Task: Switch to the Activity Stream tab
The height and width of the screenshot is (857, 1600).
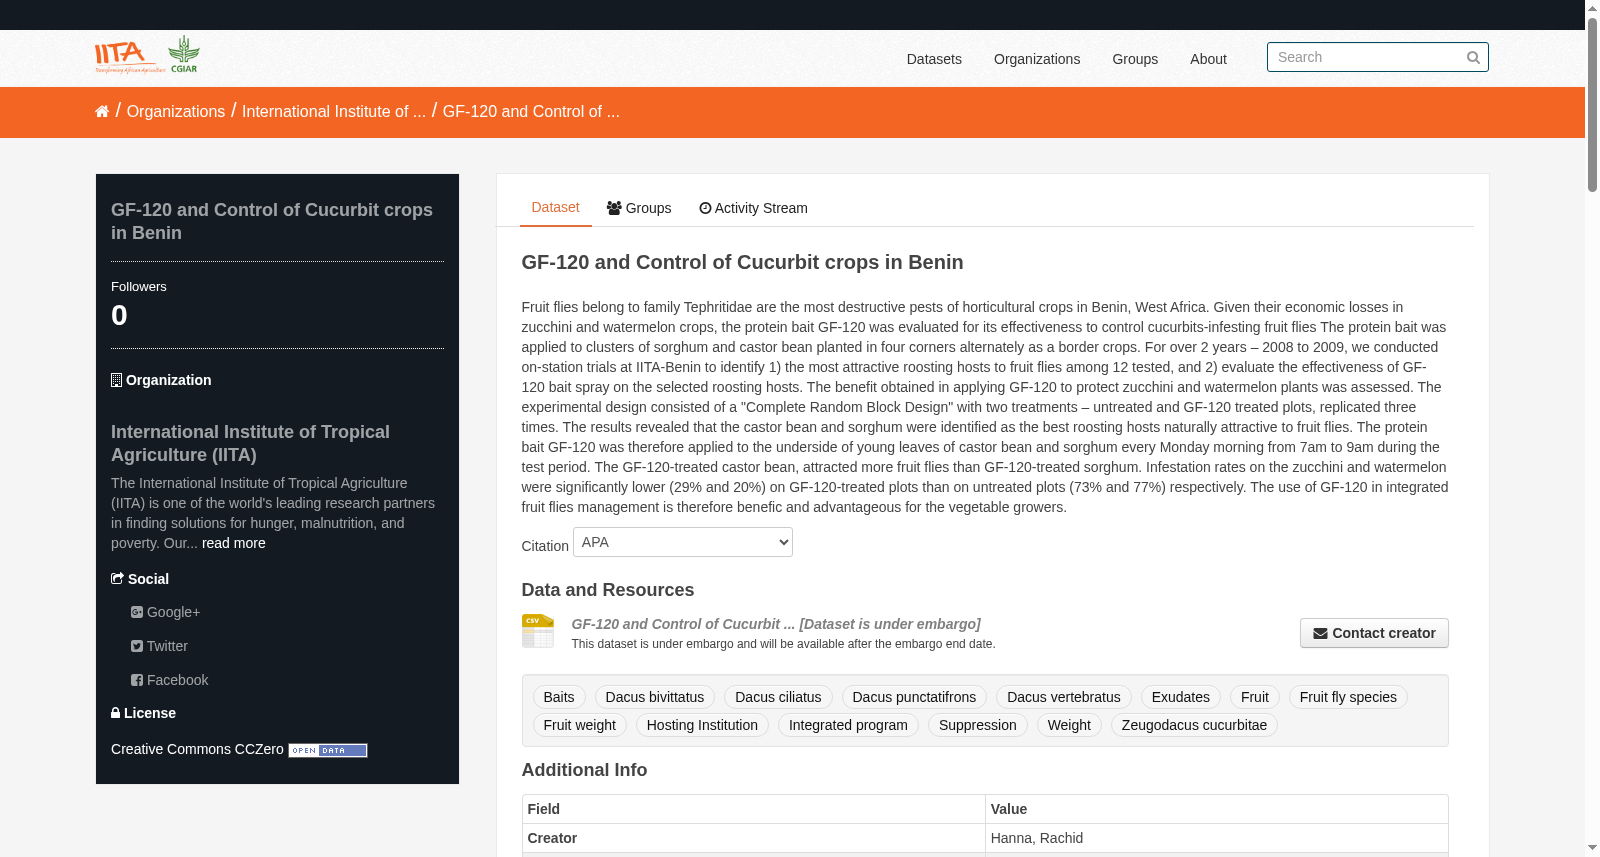Action: point(754,208)
